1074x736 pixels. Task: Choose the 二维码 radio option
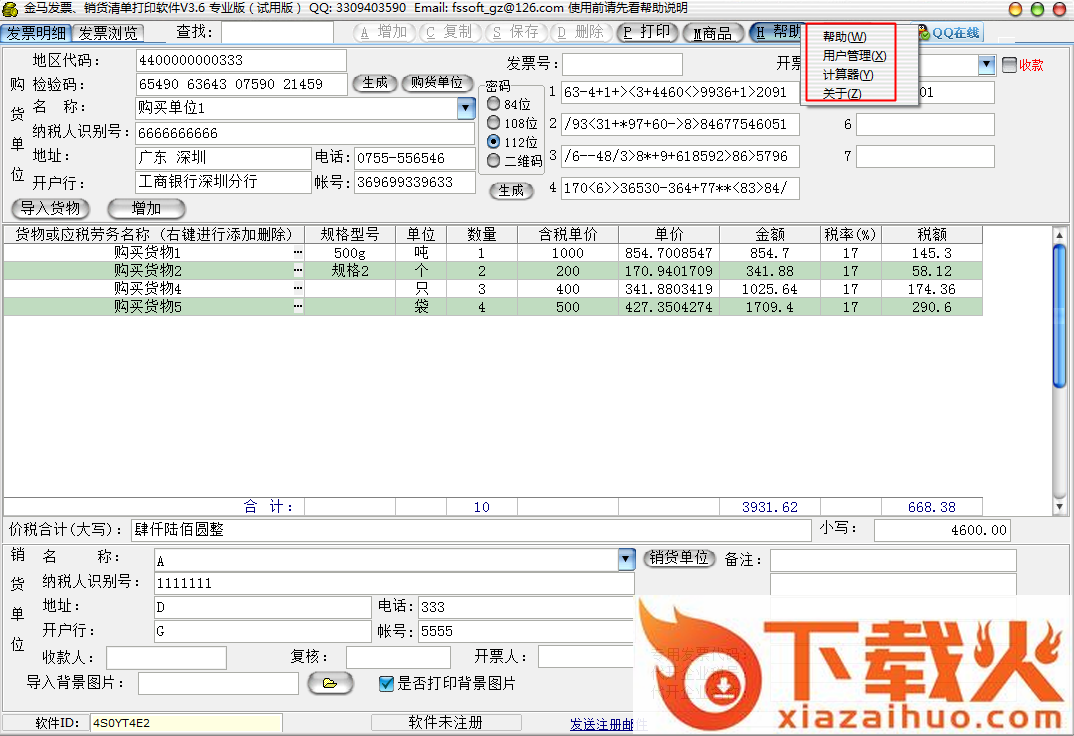click(494, 160)
